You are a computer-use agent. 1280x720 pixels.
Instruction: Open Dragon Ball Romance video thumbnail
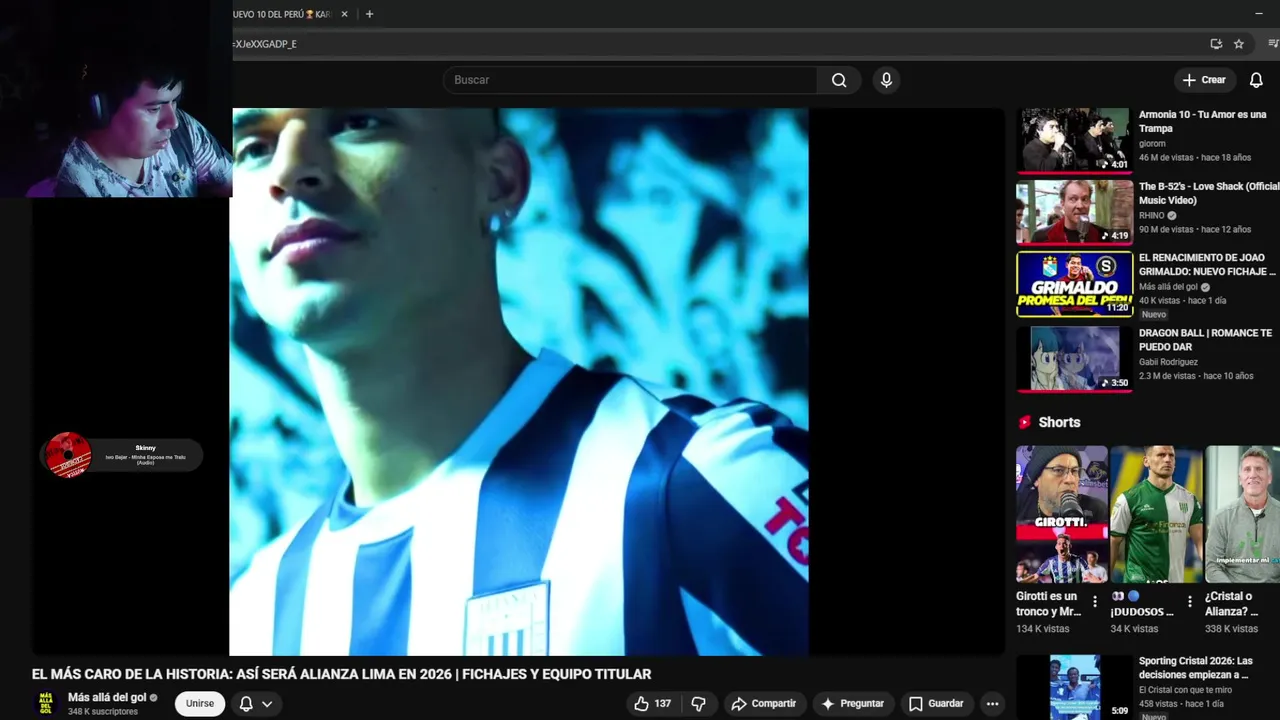[1074, 359]
